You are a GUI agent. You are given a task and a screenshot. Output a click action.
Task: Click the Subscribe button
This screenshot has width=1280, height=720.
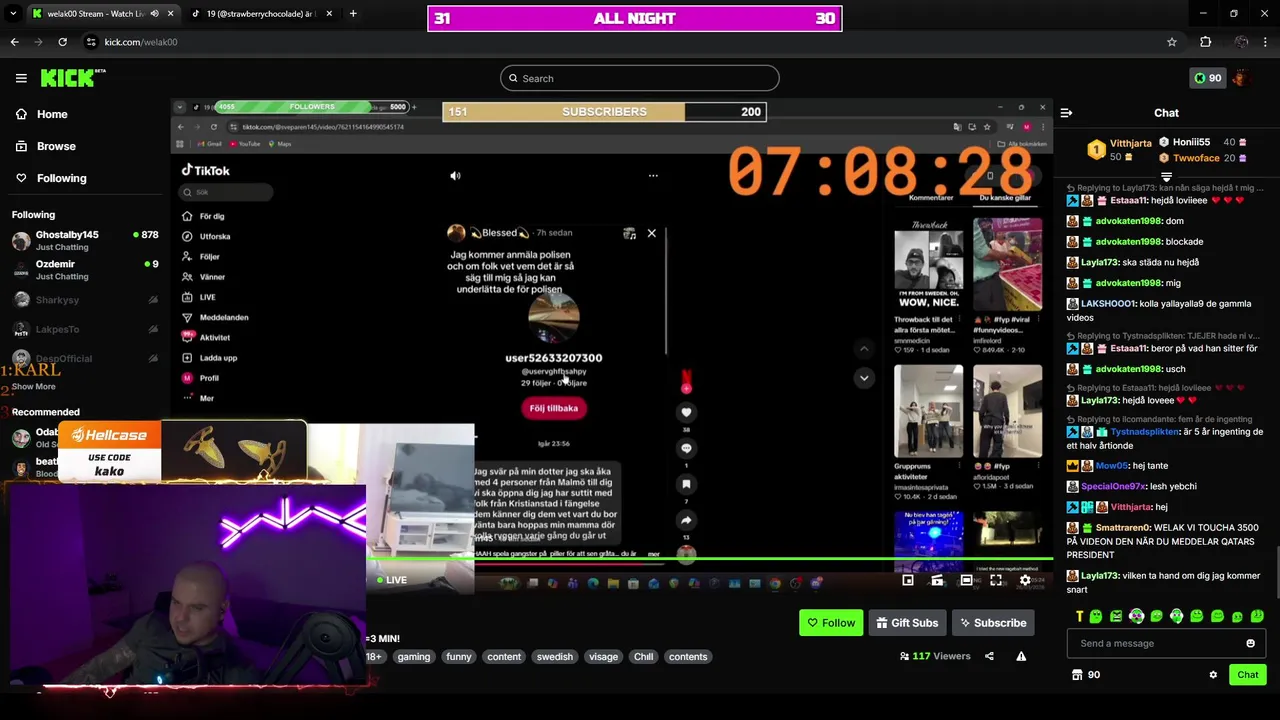coord(993,623)
